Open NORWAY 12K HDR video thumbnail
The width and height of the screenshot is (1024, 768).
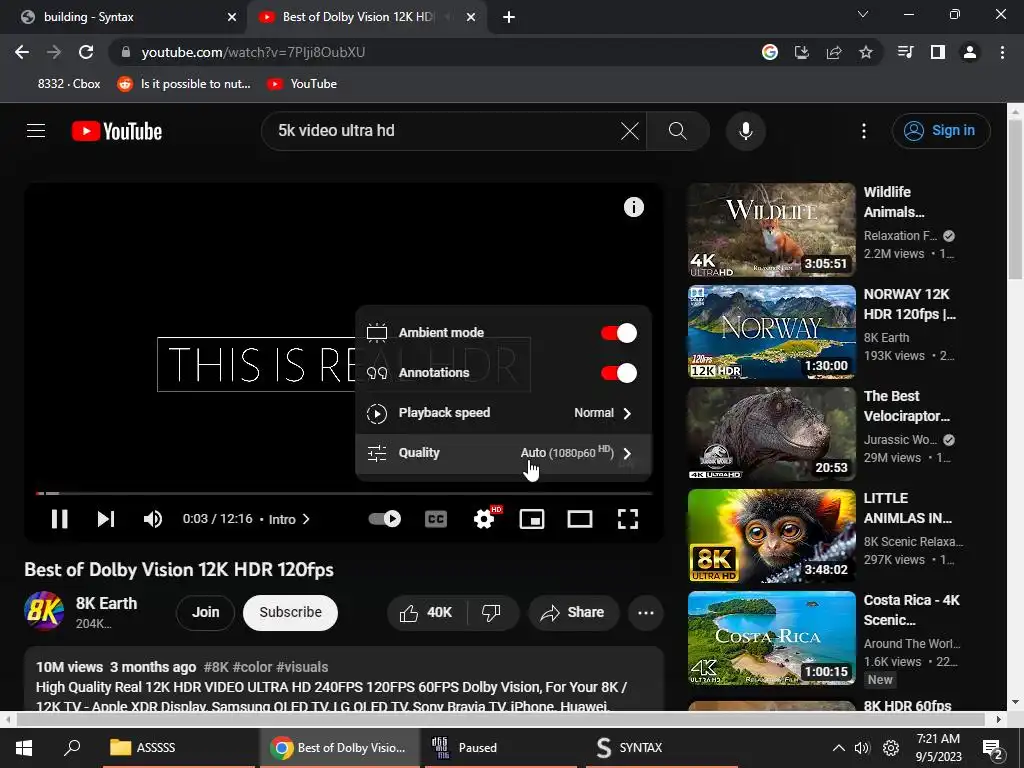coord(771,332)
